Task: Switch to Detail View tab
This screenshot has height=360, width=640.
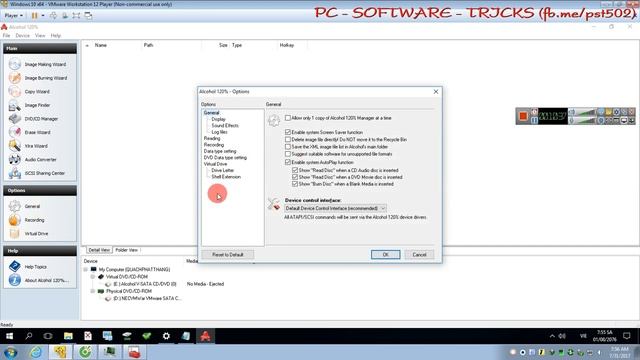Action: click(99, 250)
